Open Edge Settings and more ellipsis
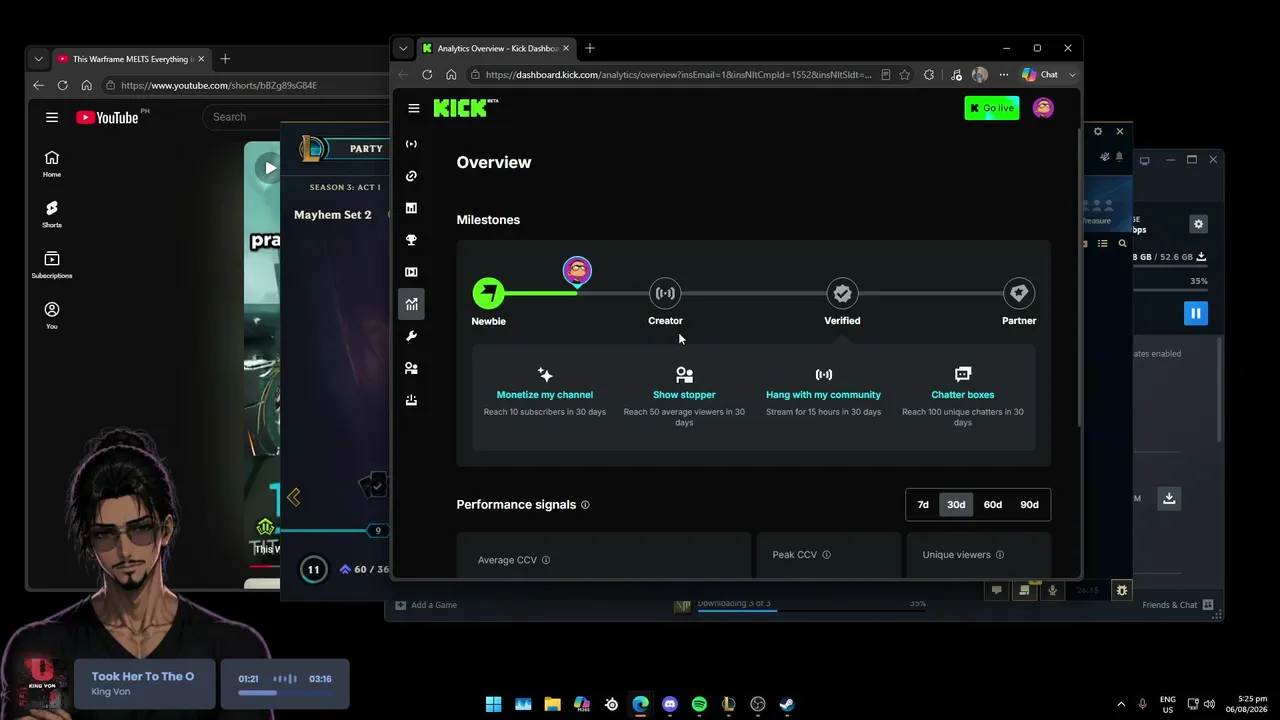The image size is (1280, 720). (x=1004, y=75)
